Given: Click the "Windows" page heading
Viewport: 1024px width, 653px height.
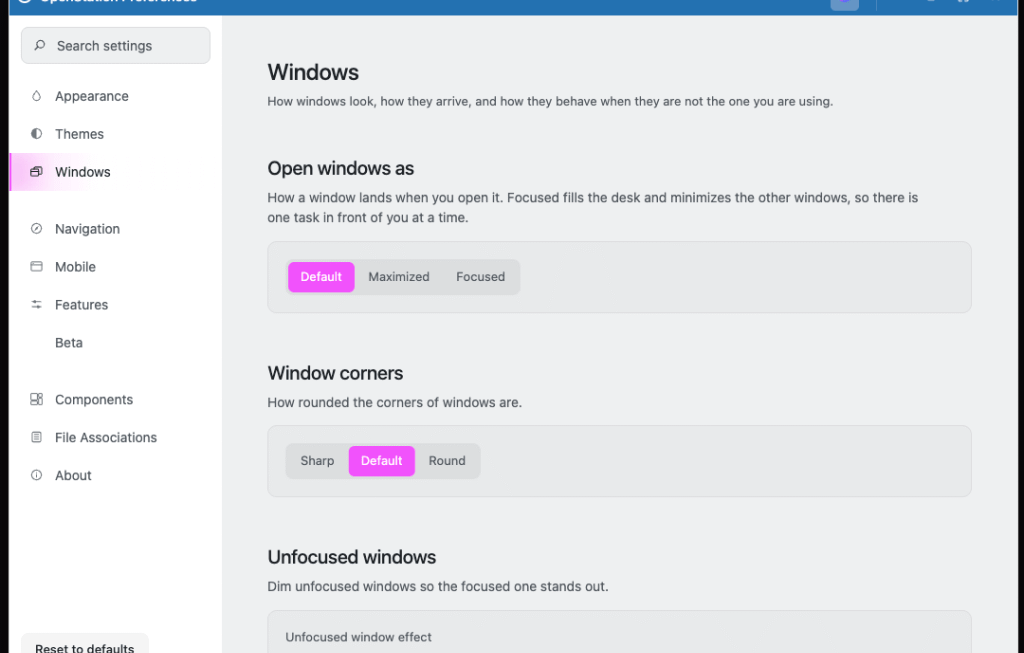Looking at the screenshot, I should pos(313,72).
